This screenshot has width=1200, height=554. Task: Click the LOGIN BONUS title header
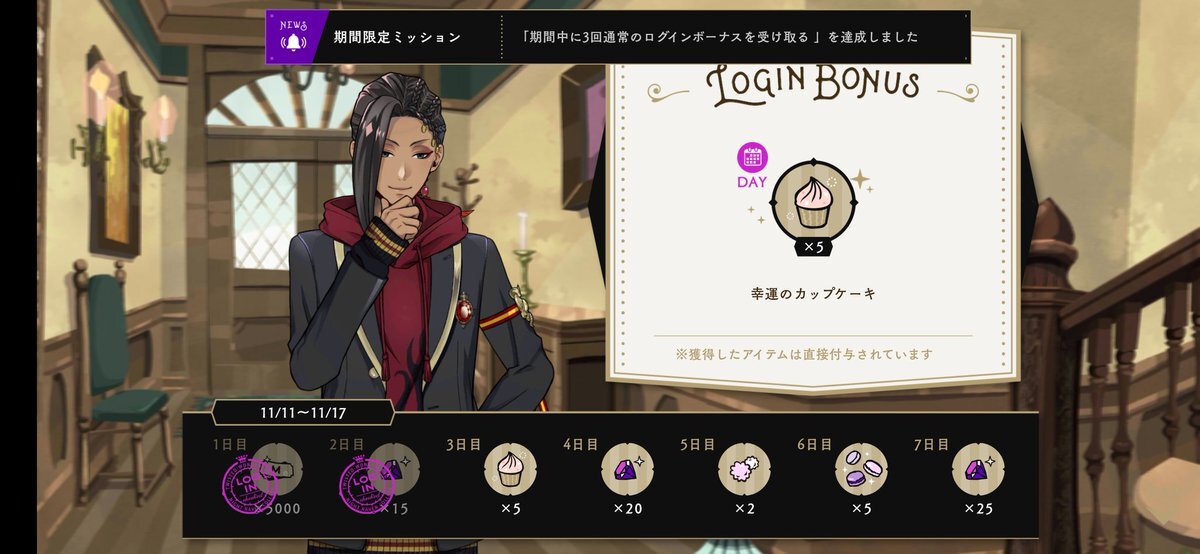tap(813, 85)
